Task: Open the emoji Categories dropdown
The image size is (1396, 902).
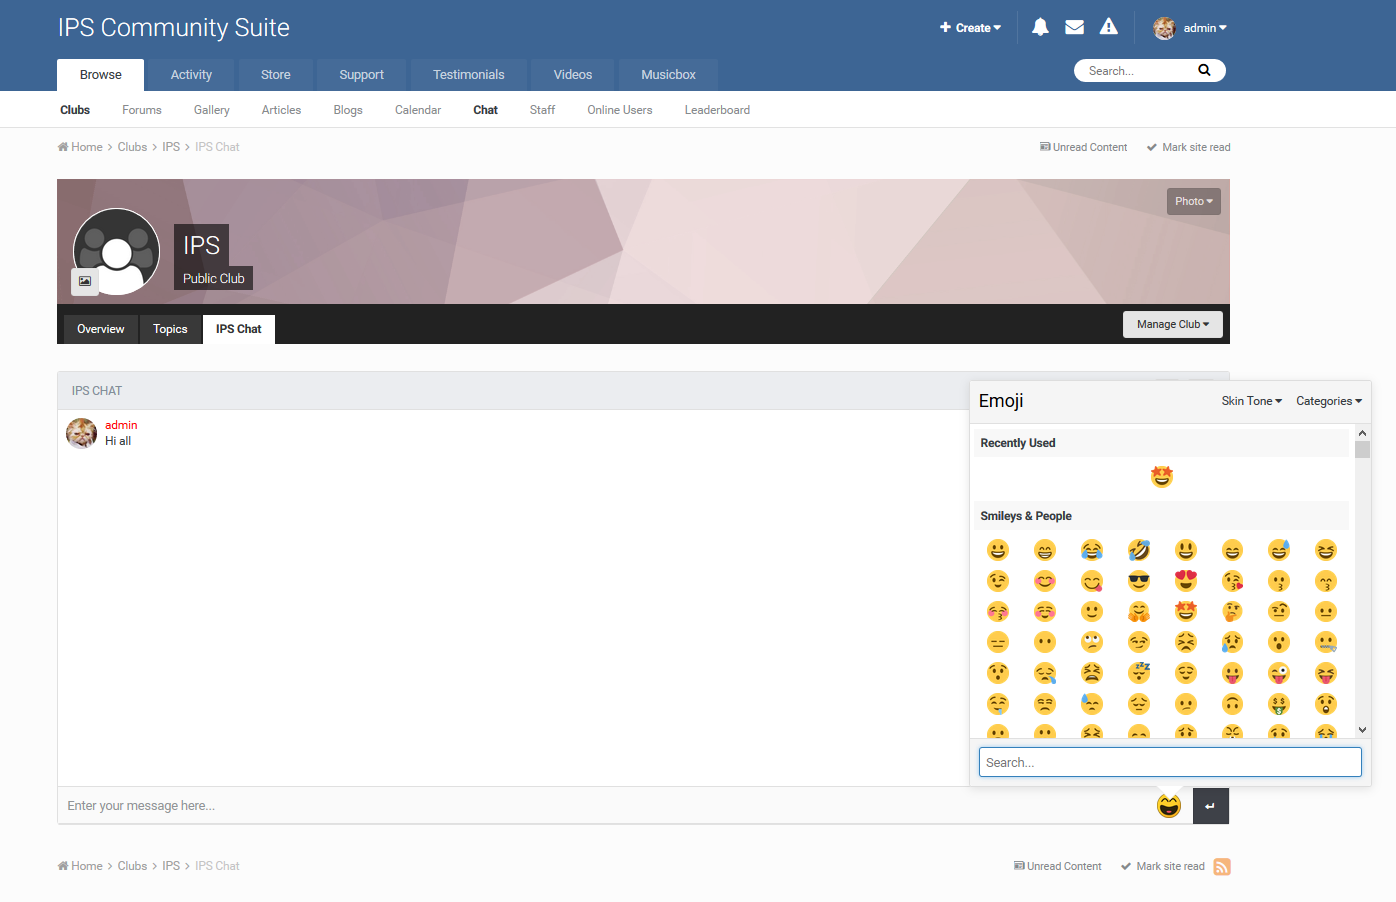Action: (x=1329, y=401)
